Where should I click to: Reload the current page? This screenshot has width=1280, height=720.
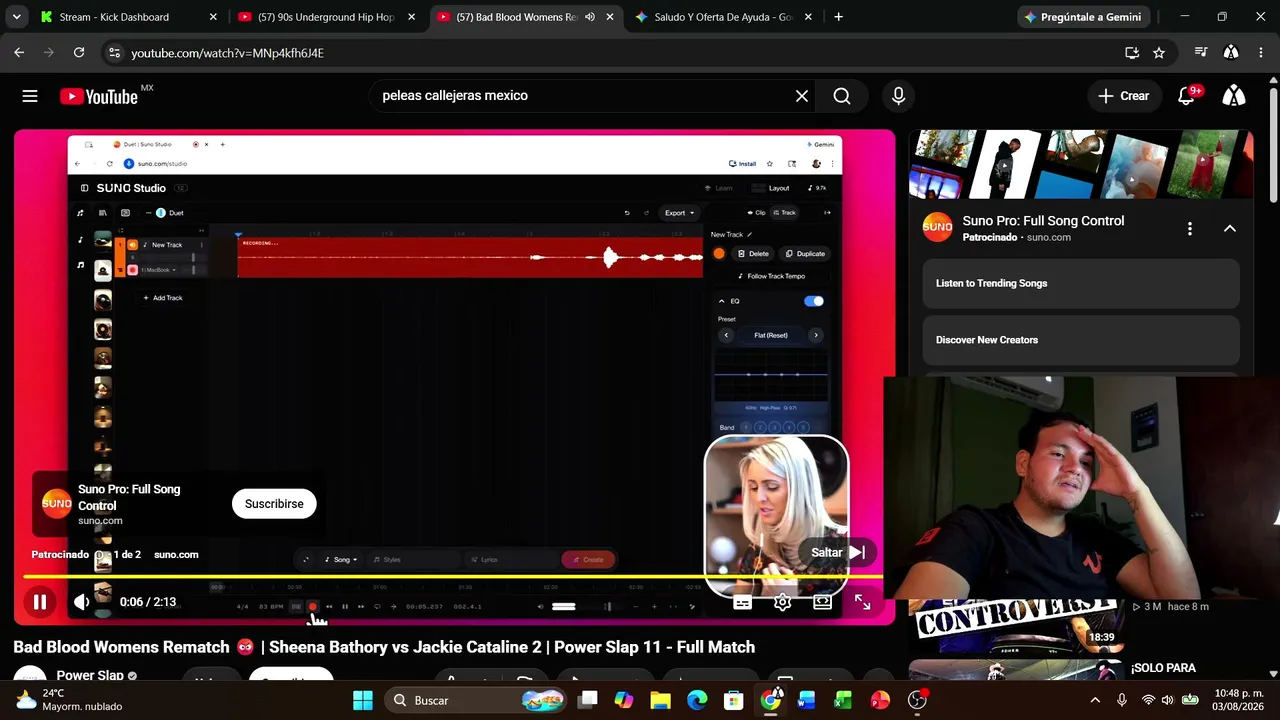pos(79,53)
